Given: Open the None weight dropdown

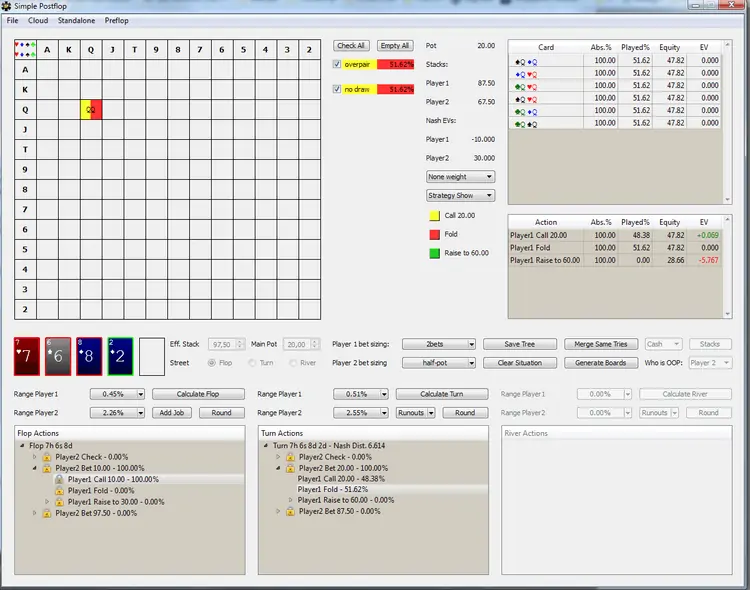Looking at the screenshot, I should (x=460, y=177).
